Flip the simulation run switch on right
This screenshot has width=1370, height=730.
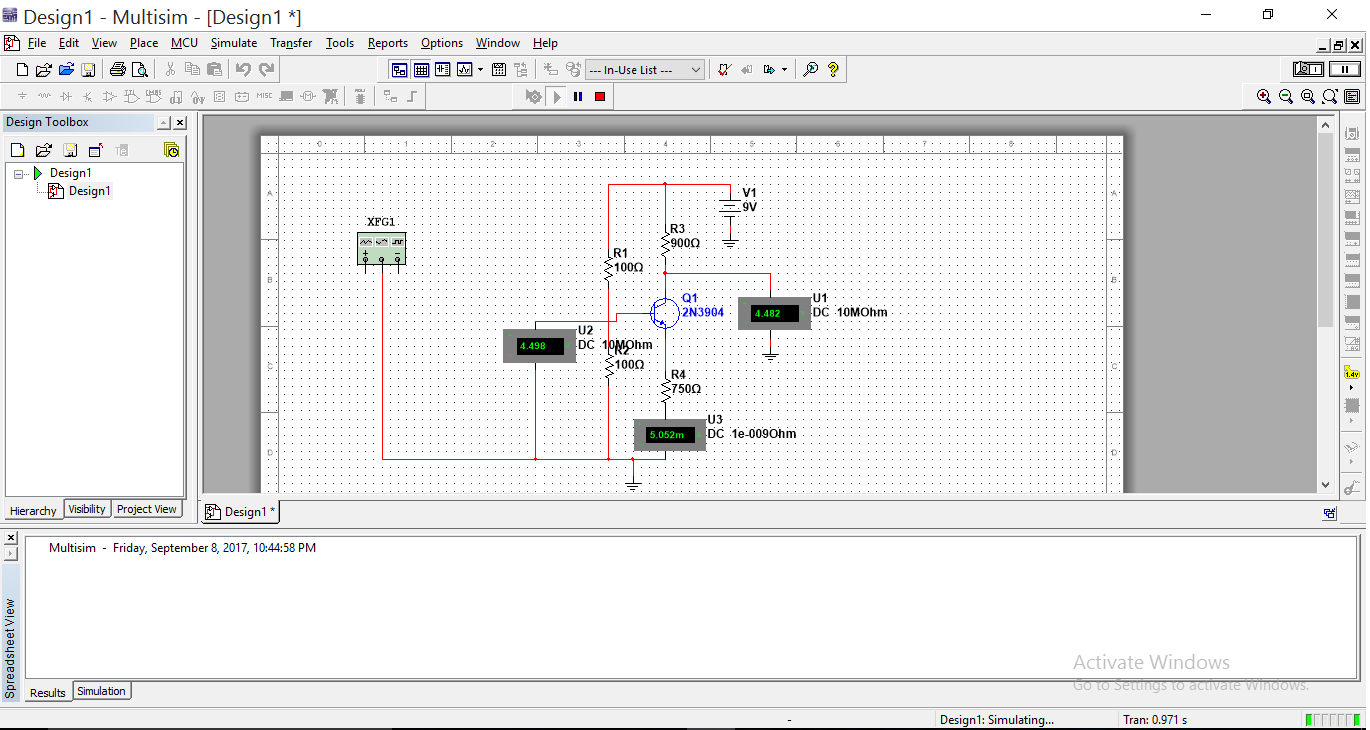point(1308,70)
